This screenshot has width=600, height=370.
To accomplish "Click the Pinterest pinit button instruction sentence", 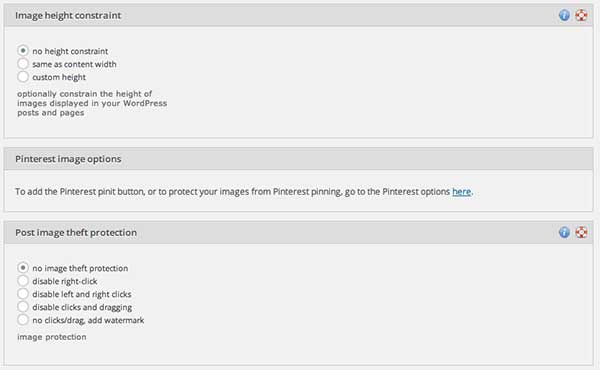I will pyautogui.click(x=244, y=191).
